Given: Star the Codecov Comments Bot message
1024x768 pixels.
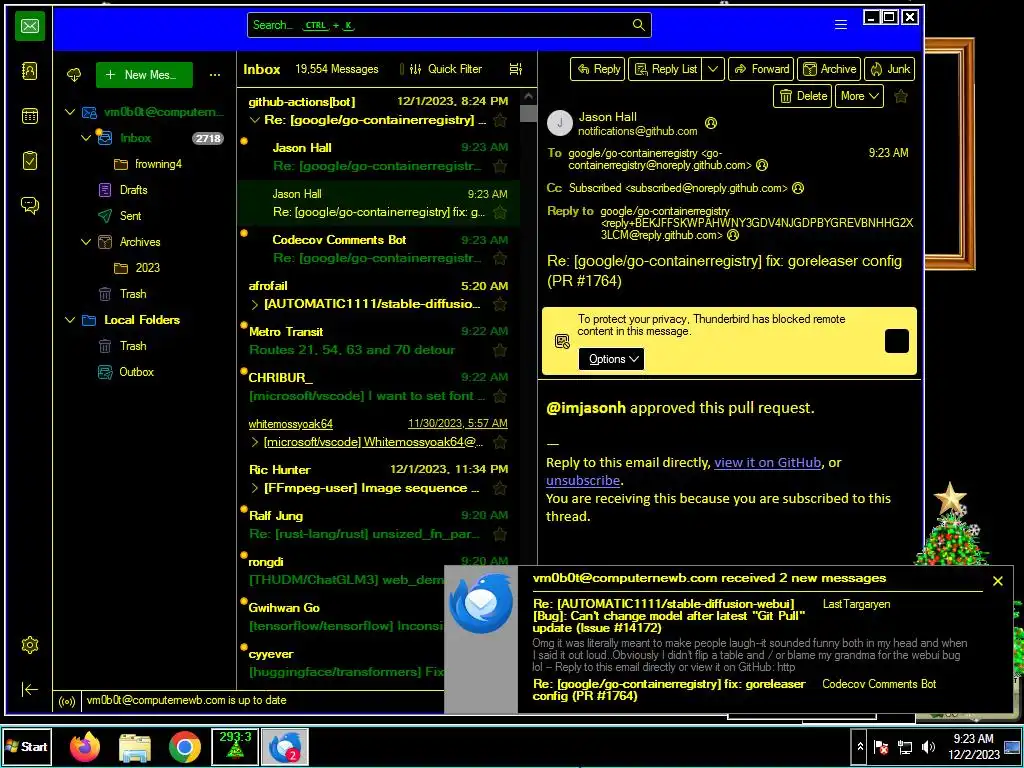Looking at the screenshot, I should (x=500, y=259).
